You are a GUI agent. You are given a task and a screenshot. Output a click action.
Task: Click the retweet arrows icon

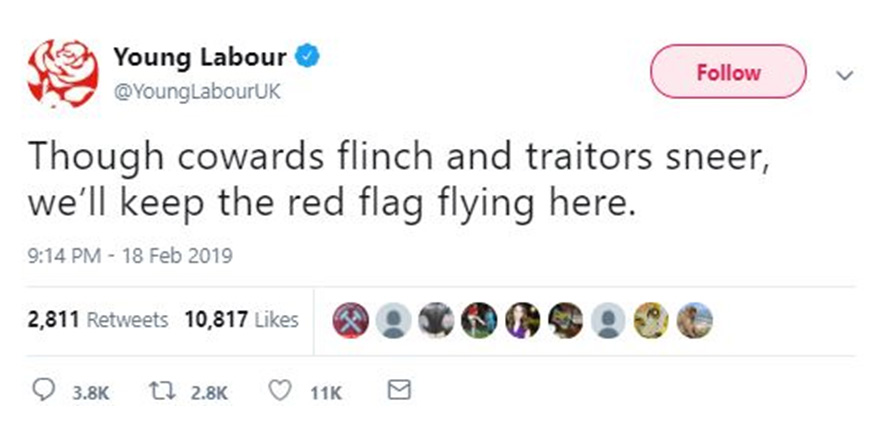click(x=163, y=392)
